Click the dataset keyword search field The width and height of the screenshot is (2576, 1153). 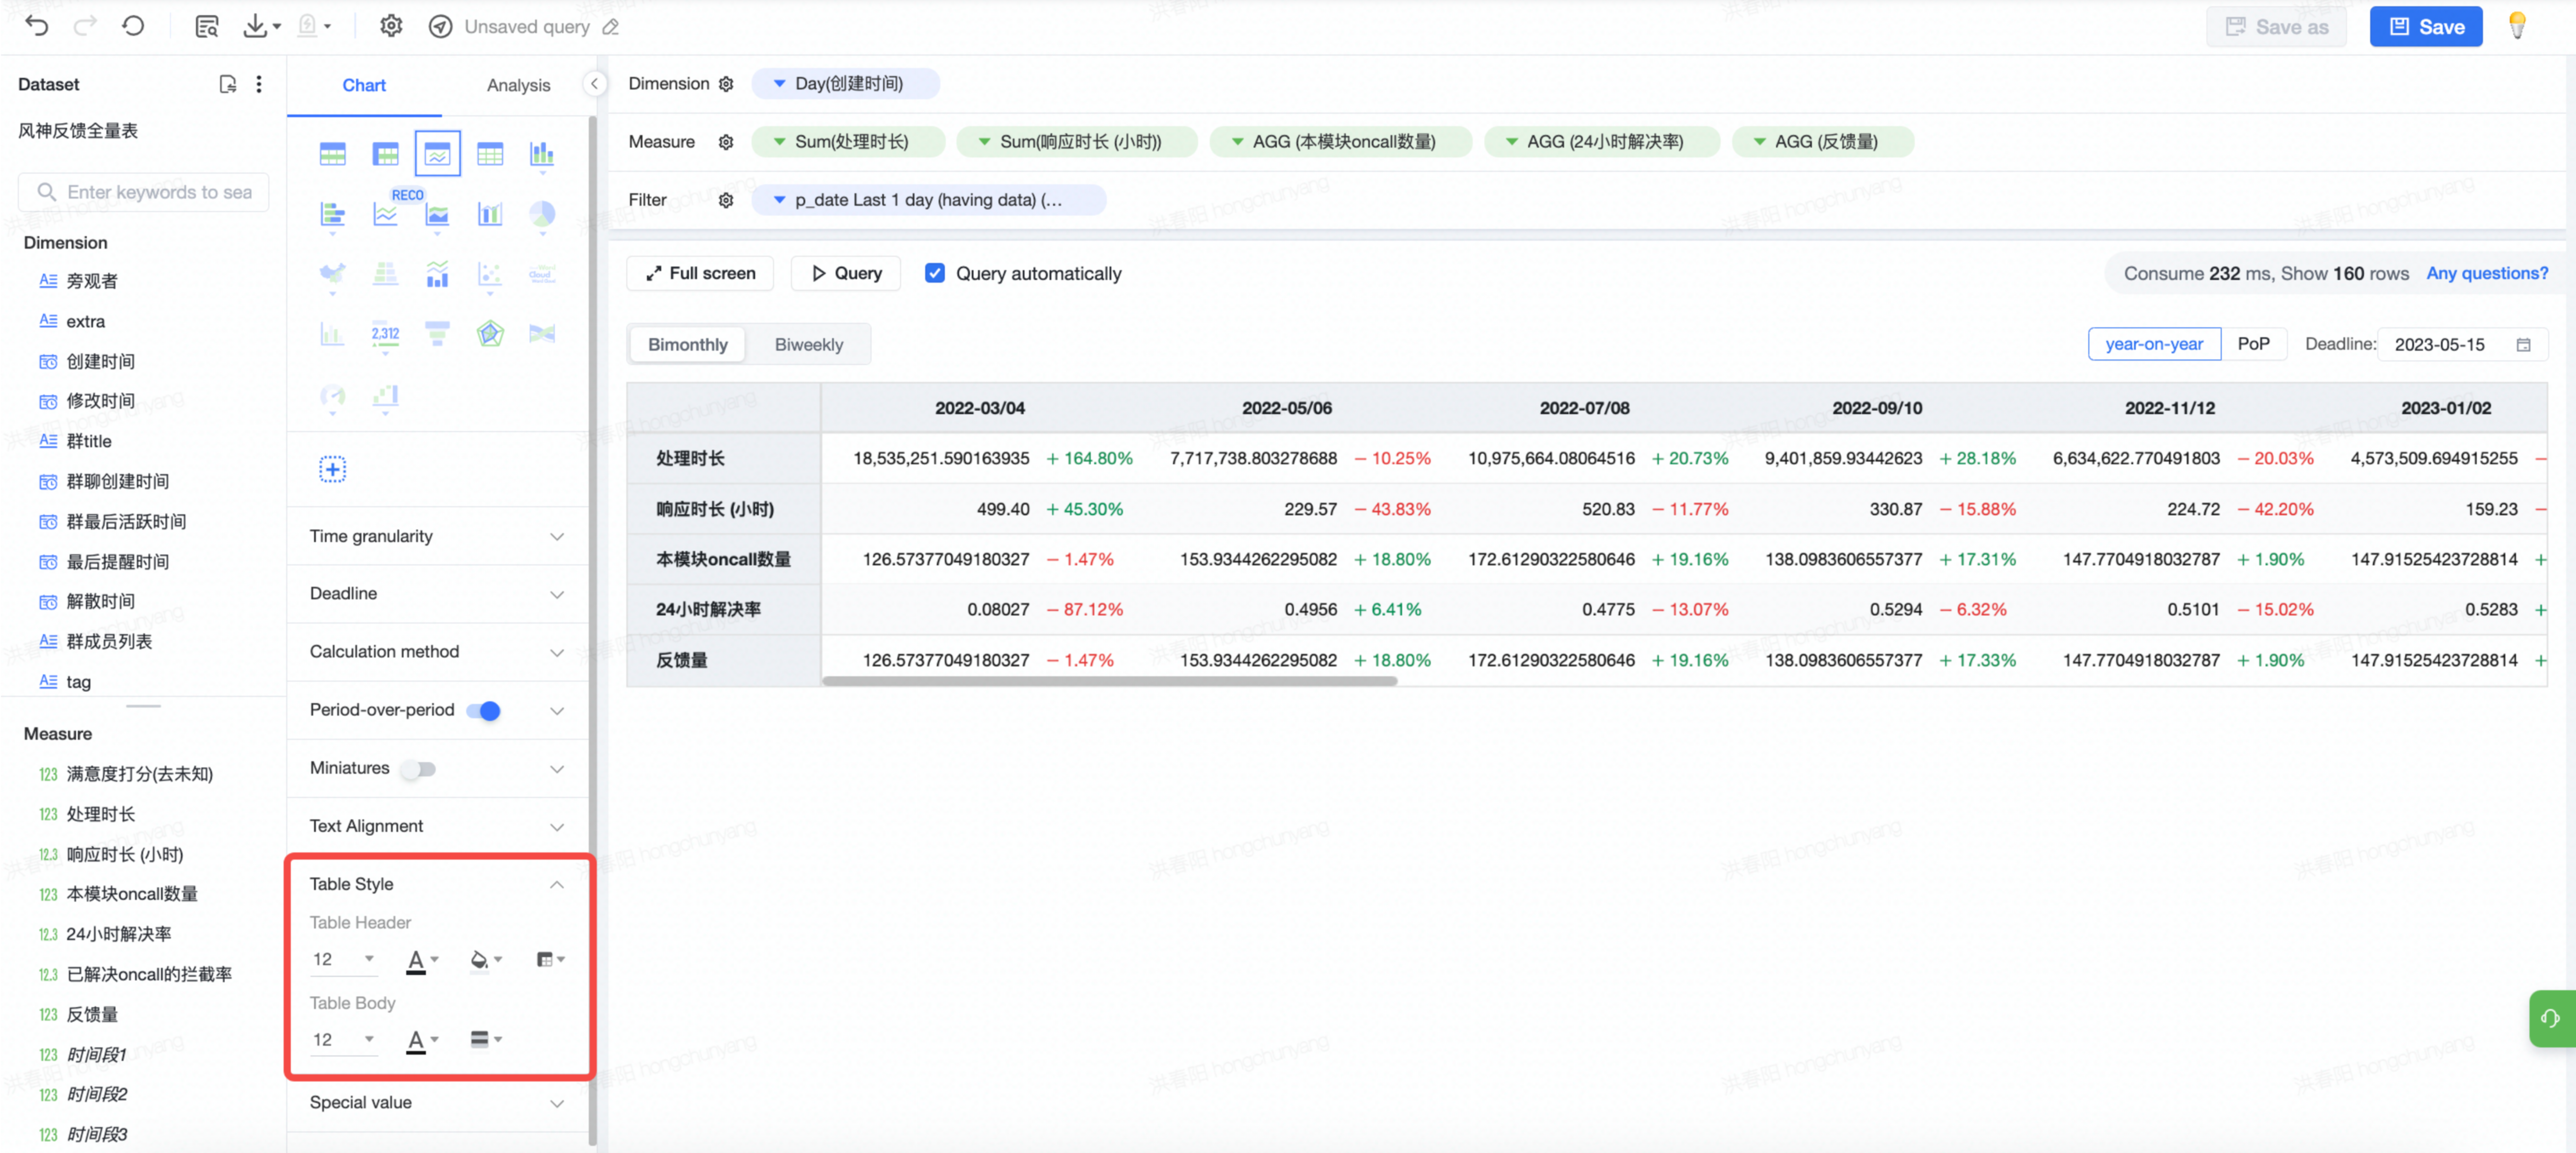point(144,192)
